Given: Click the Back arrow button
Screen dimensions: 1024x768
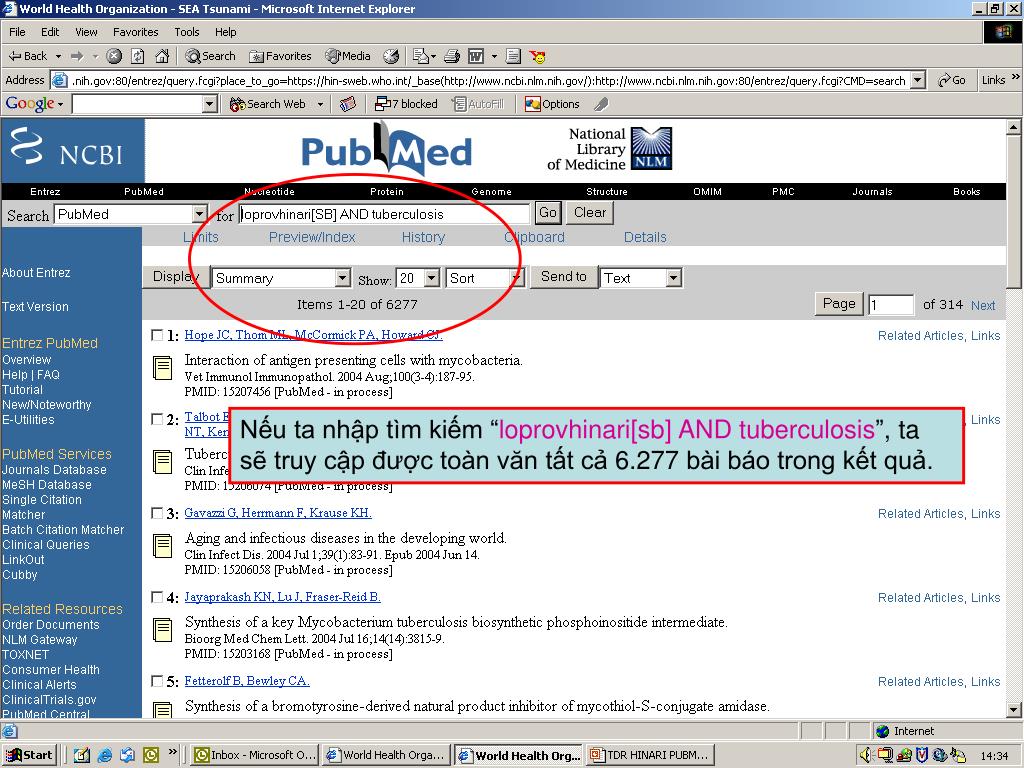Looking at the screenshot, I should point(28,56).
